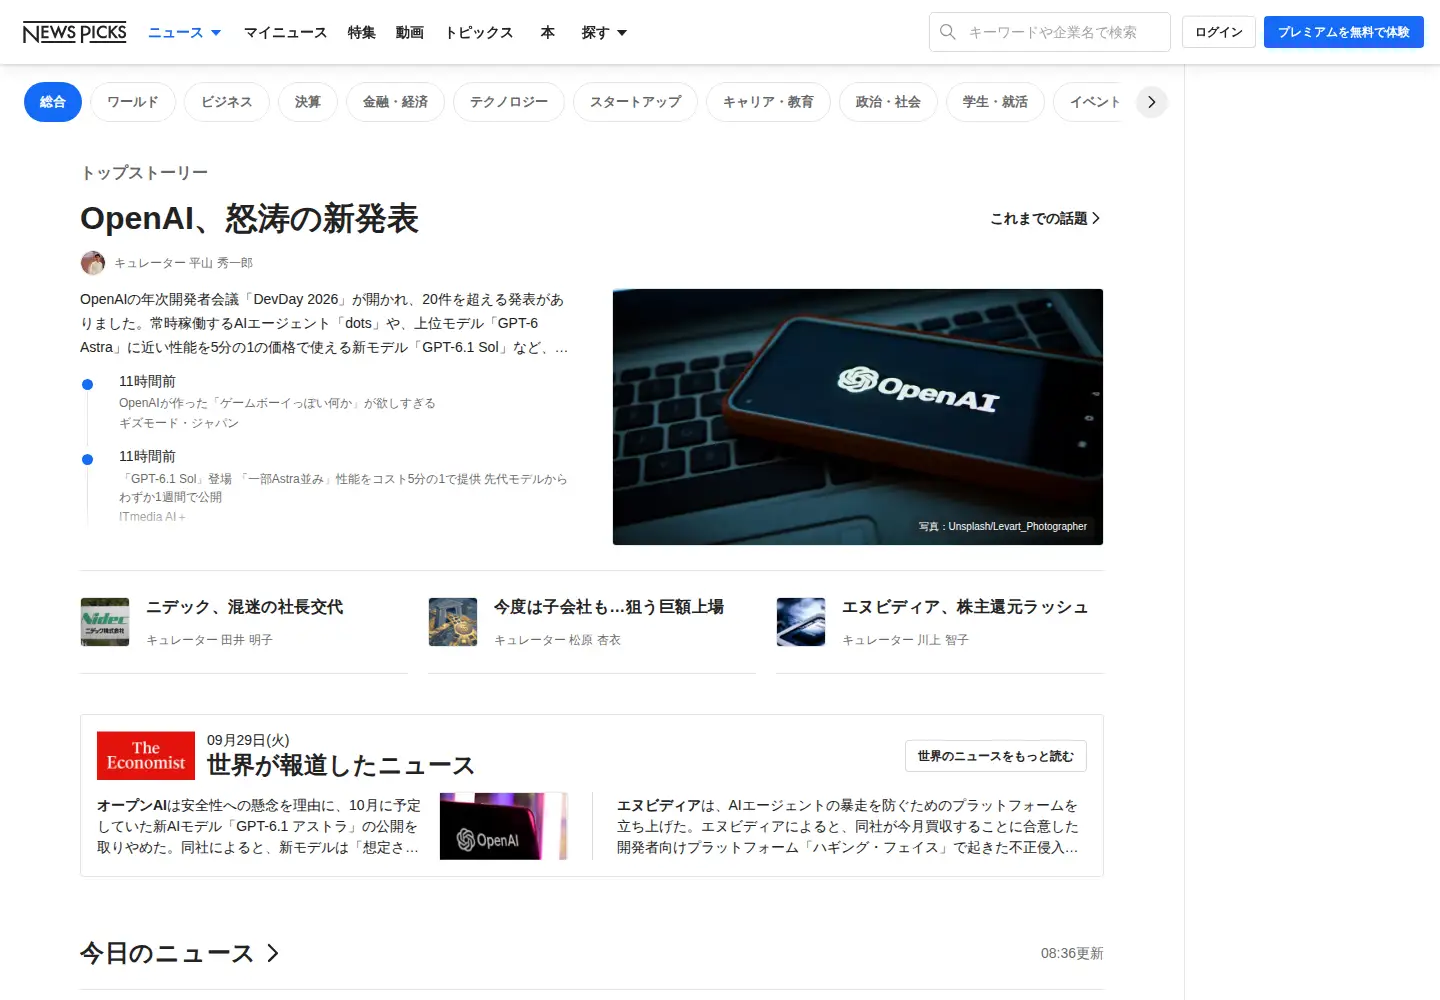Click the chevron beside 今日のニュース
1440x1000 pixels.
273,954
